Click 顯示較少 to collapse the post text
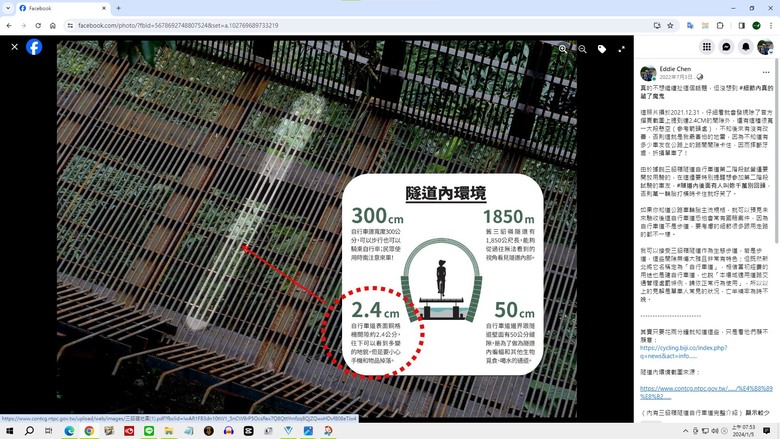This screenshot has width=780, height=439. click(757, 413)
